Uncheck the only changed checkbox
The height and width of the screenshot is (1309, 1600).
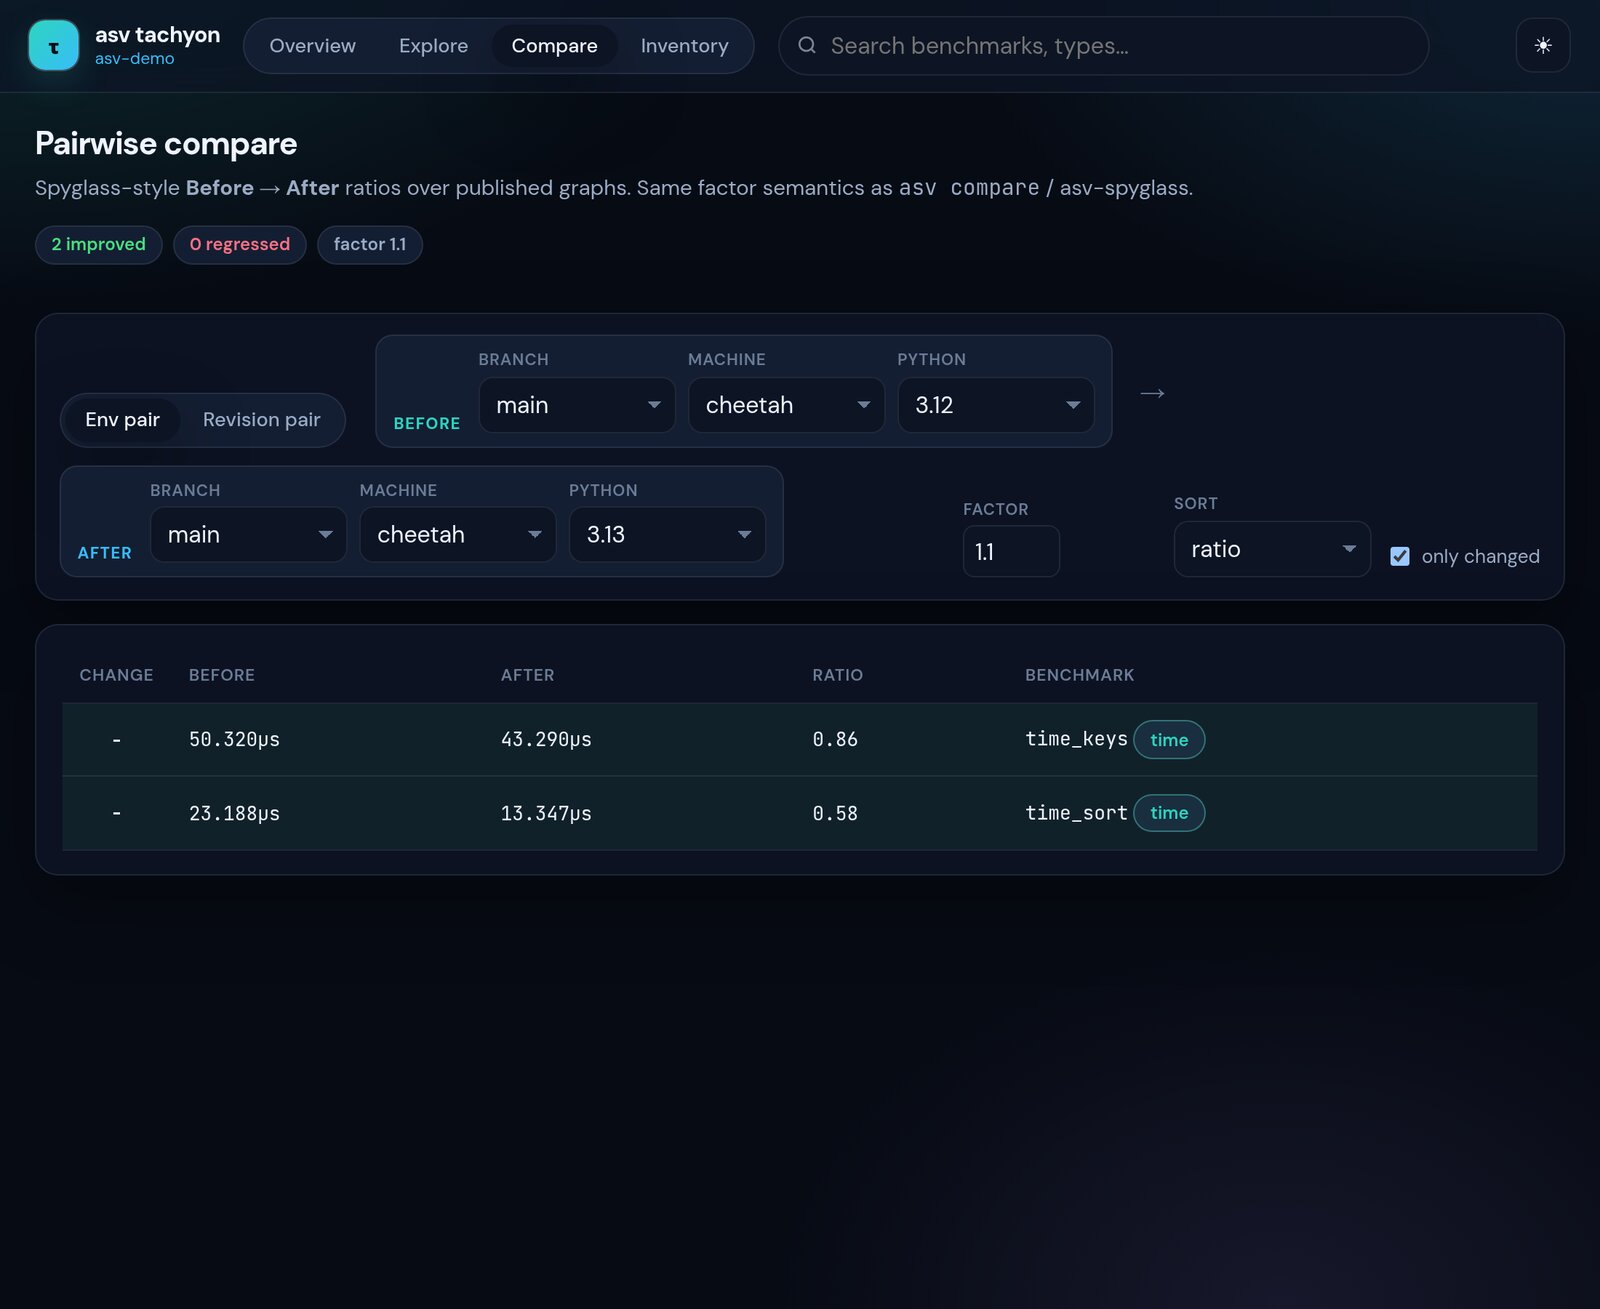click(1400, 556)
